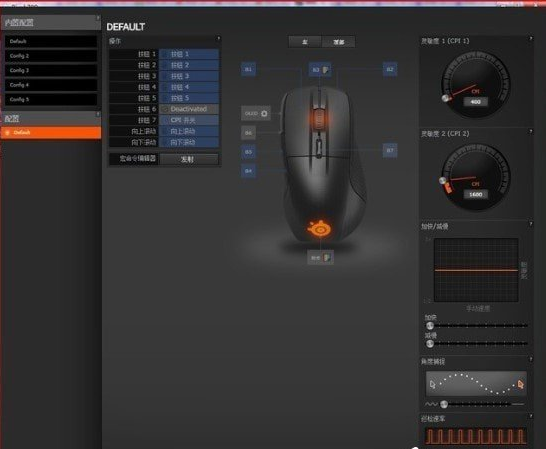Open help for the 操作 actions panel
Screen dimensions: 546x449
tap(218, 38)
